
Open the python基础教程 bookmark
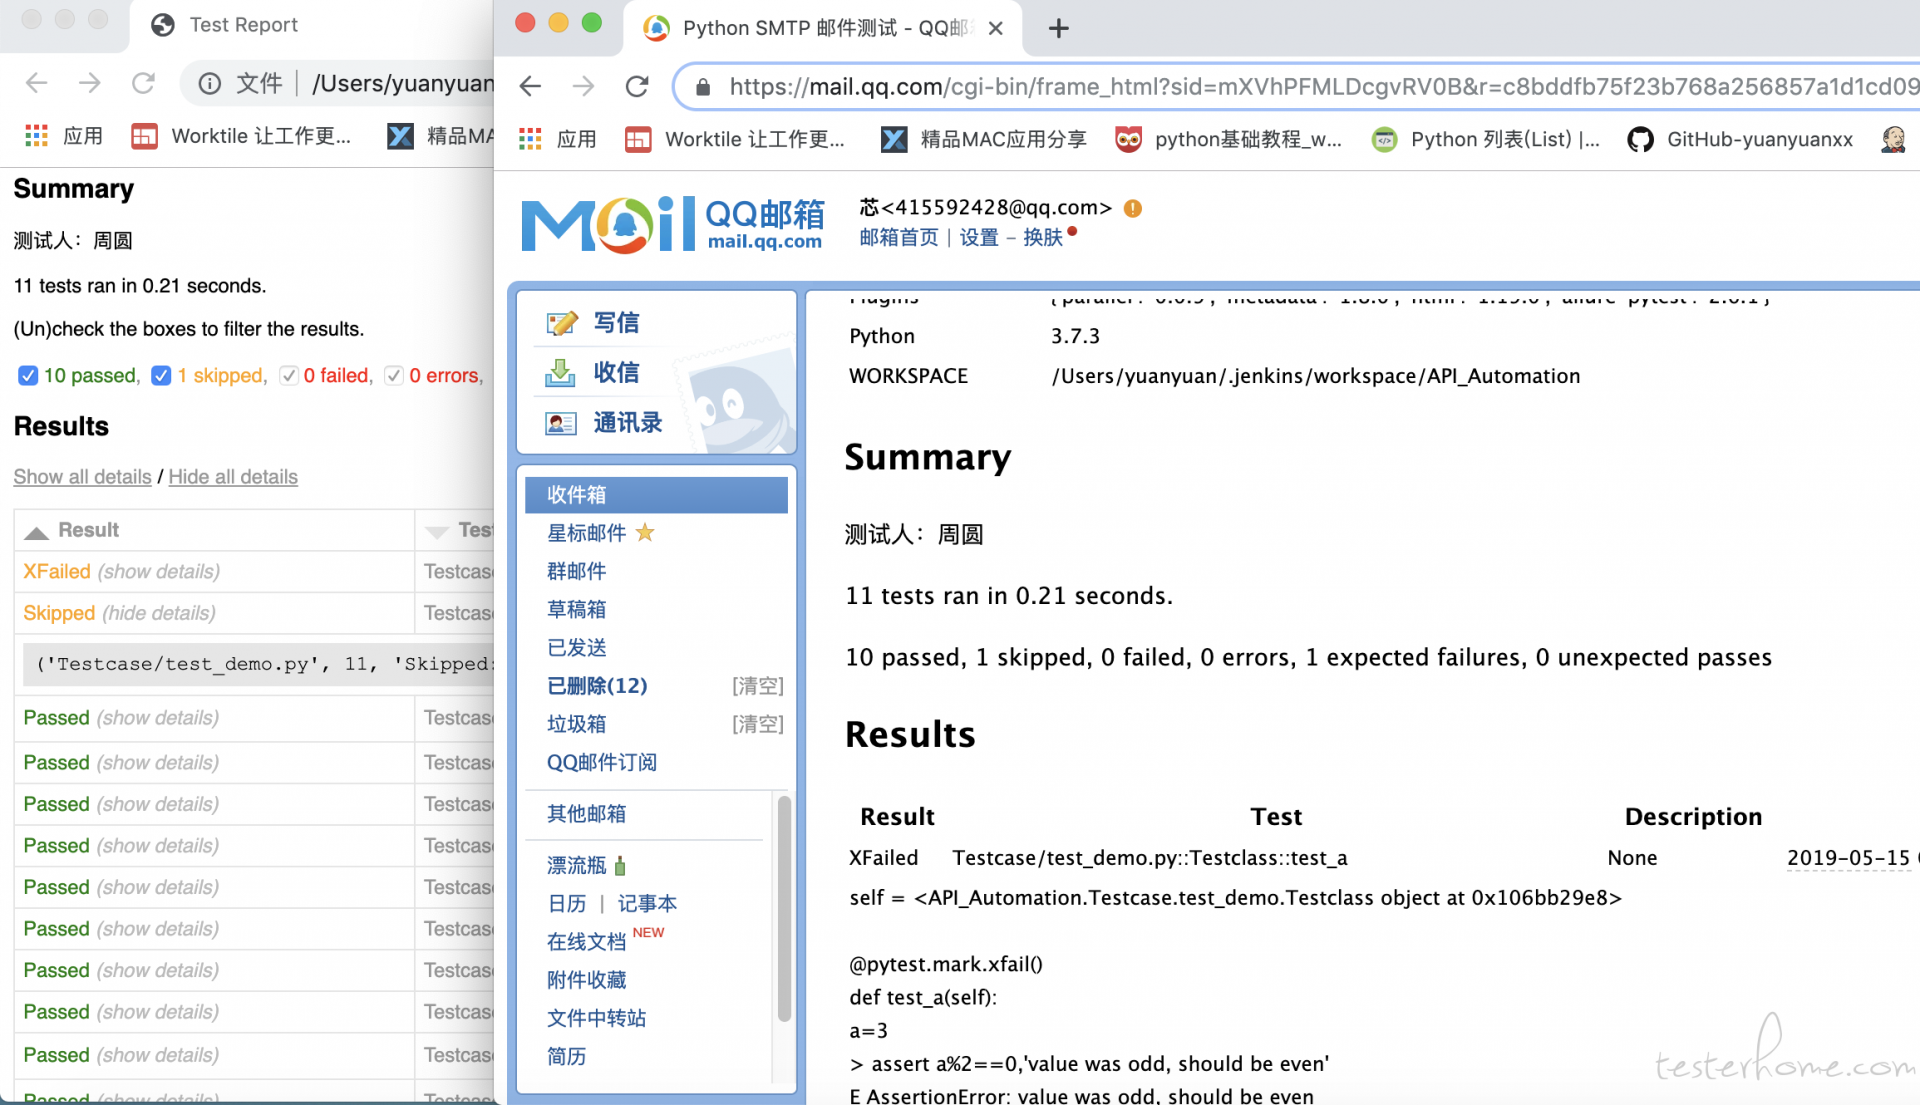tap(1229, 139)
